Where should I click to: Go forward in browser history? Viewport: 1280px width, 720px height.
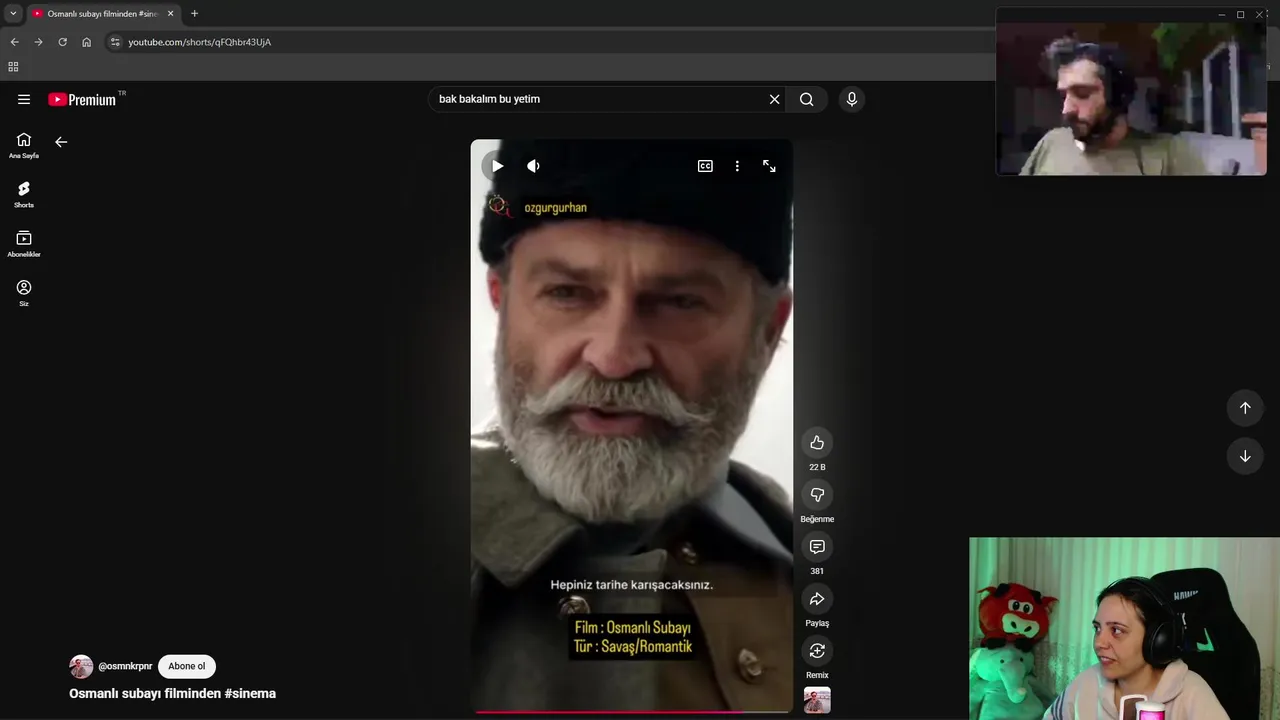point(38,42)
